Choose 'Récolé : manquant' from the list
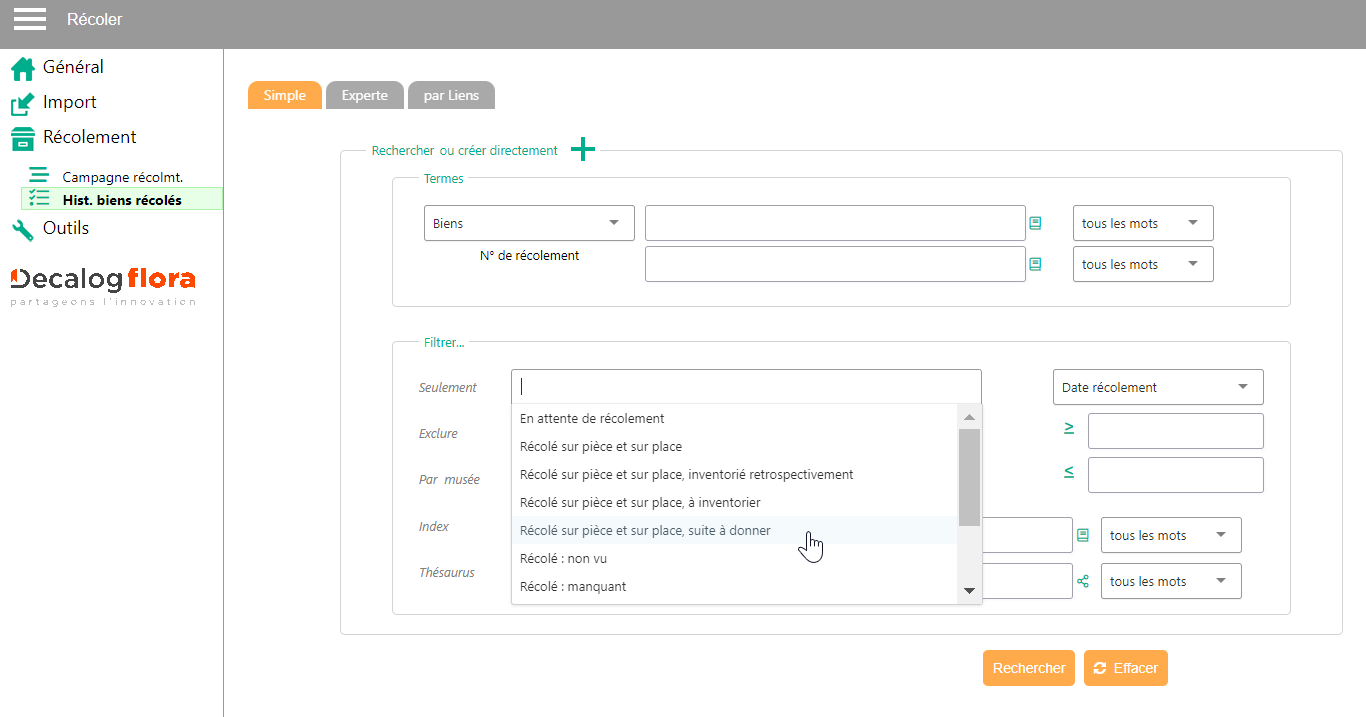This screenshot has width=1366, height=717. (573, 587)
